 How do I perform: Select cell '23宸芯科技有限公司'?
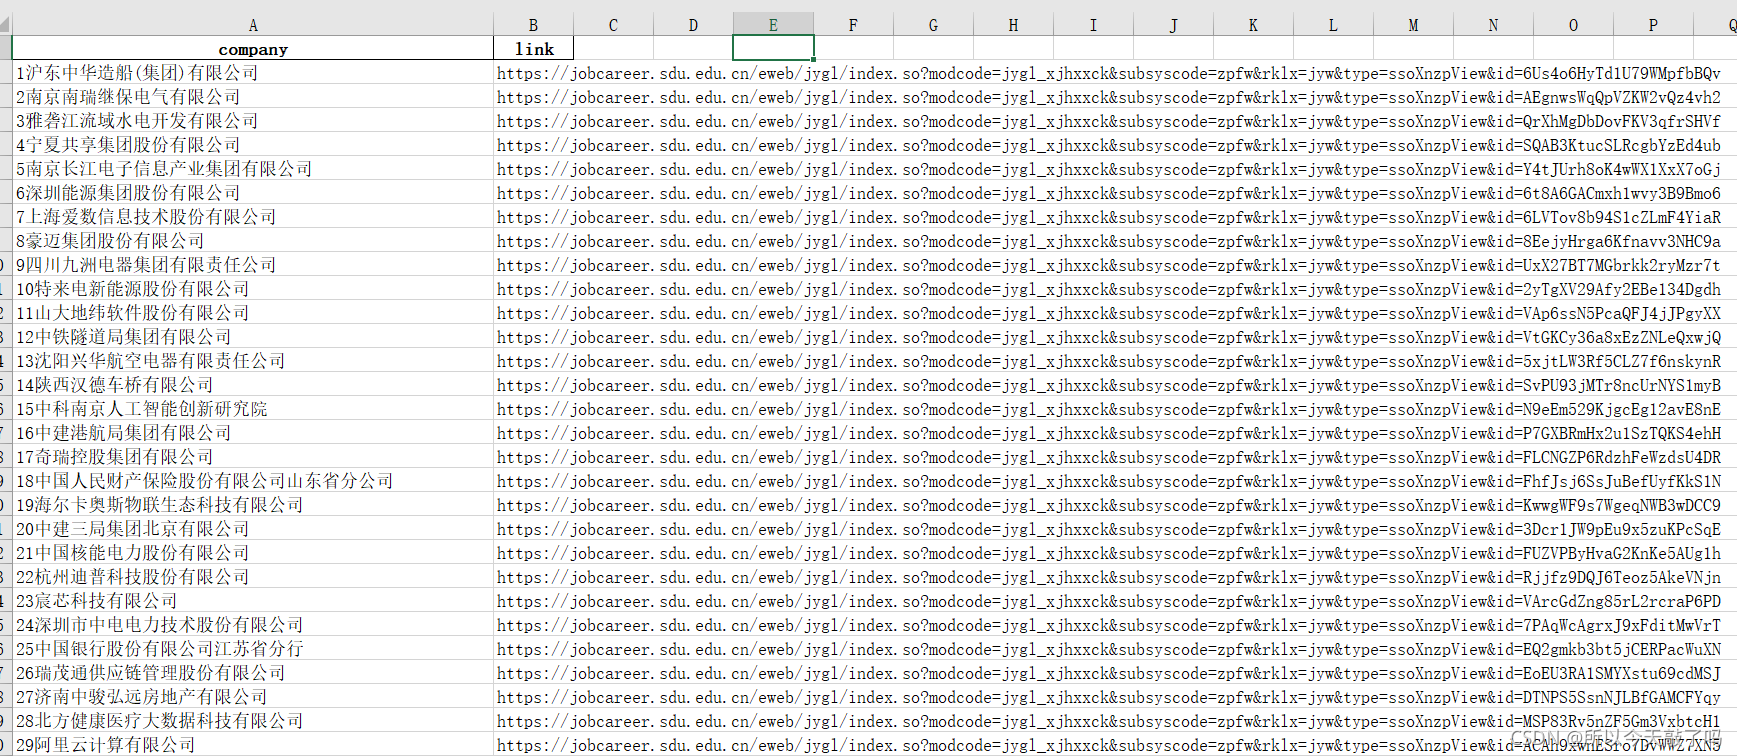[252, 600]
